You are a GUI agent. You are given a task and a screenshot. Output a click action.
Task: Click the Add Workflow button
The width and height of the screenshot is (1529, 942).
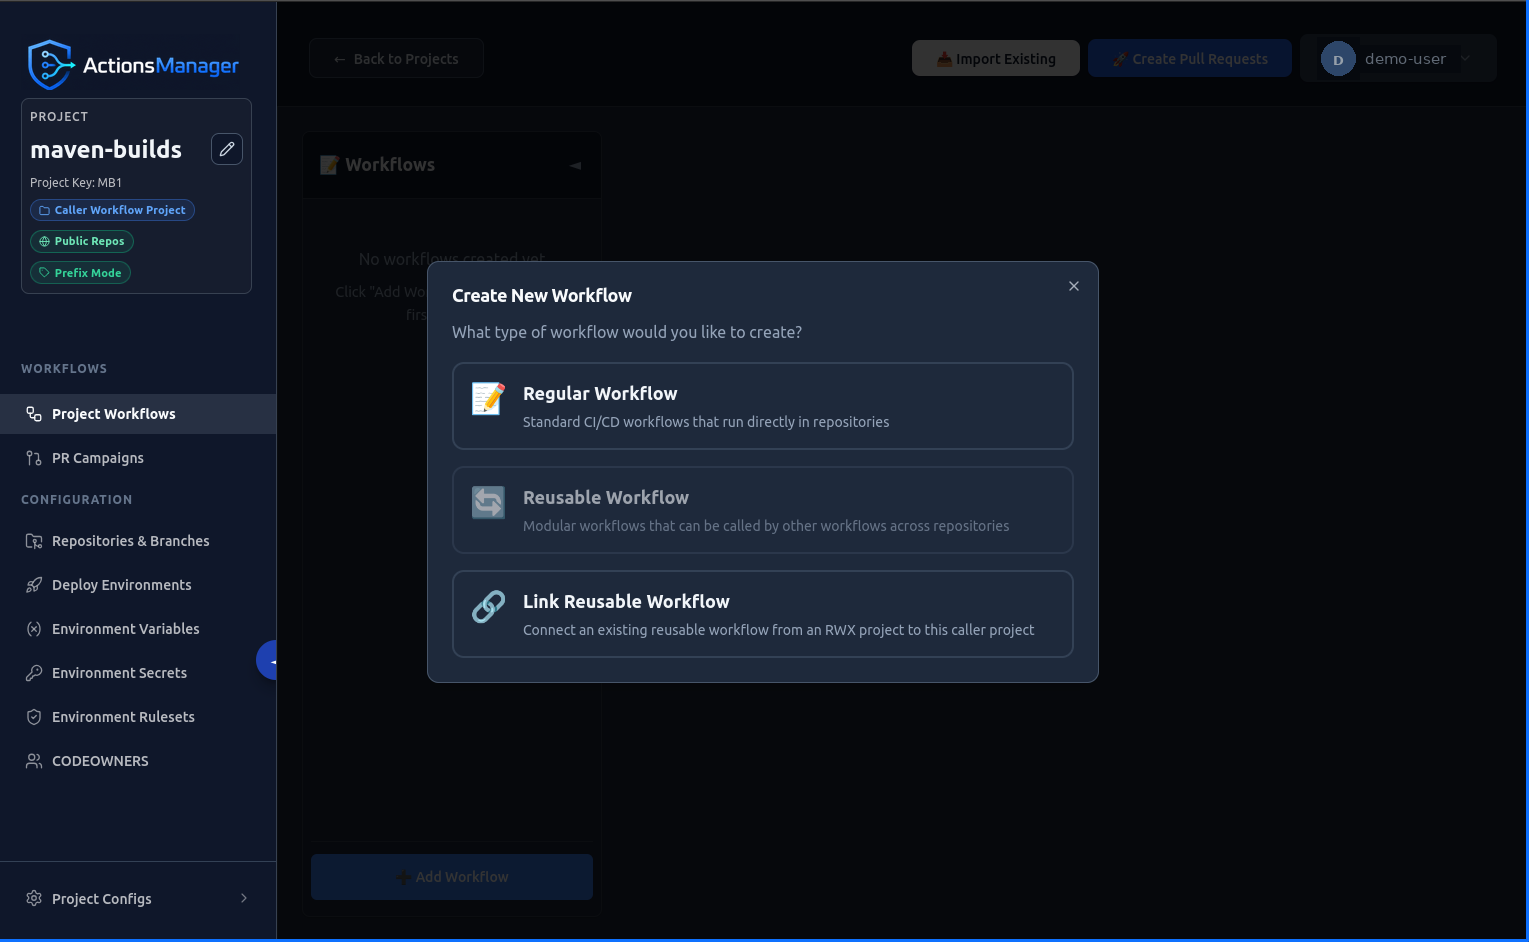[452, 877]
